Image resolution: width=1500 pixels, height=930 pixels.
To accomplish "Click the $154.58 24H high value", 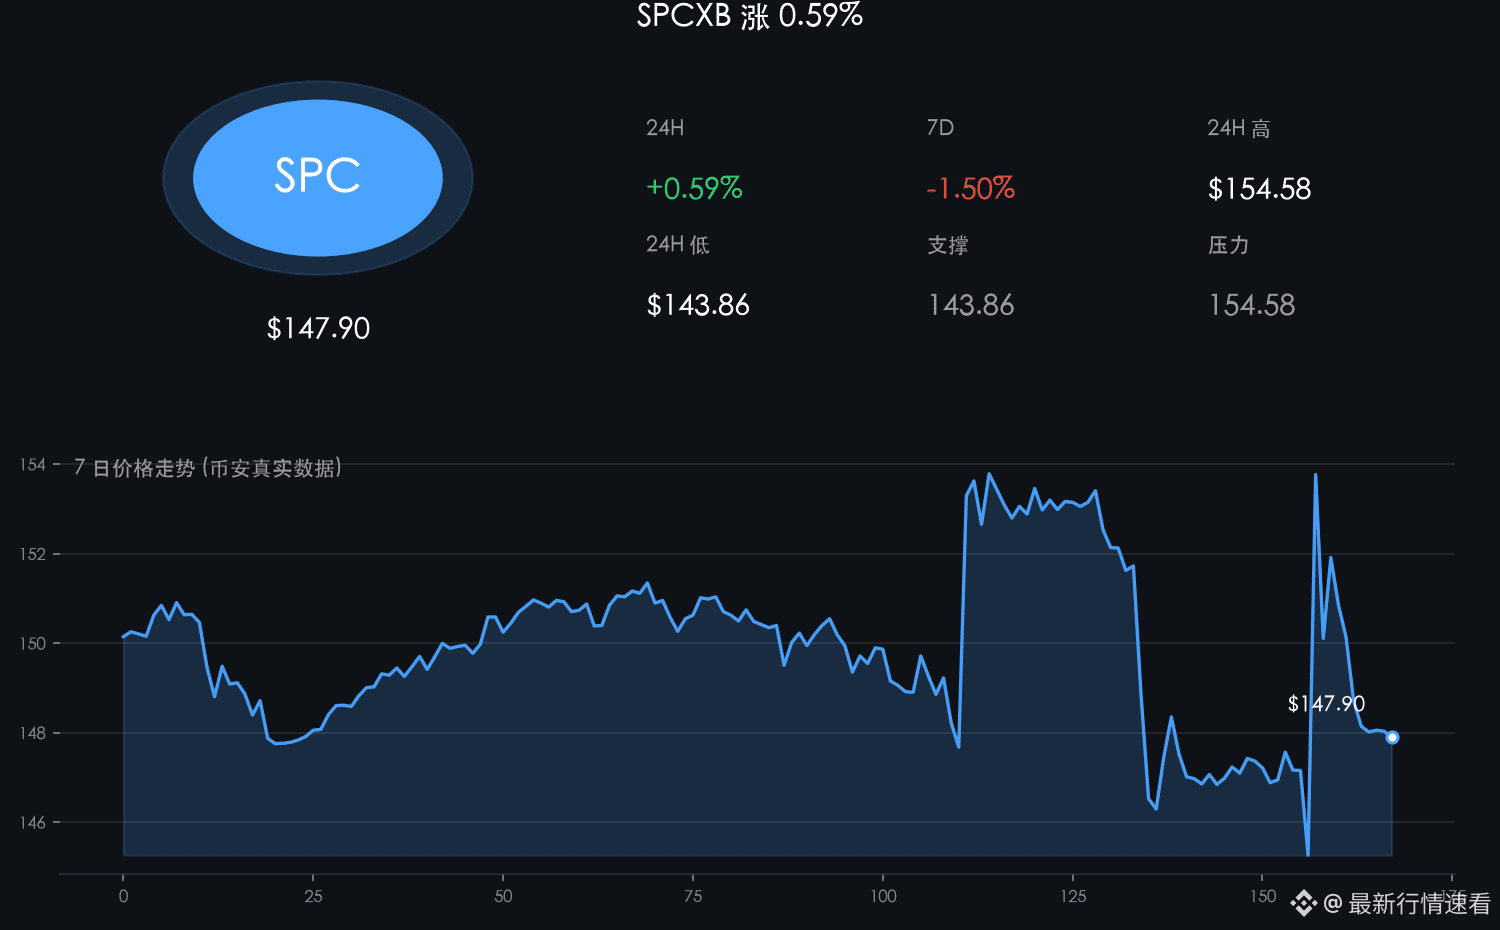I will 1259,188.
